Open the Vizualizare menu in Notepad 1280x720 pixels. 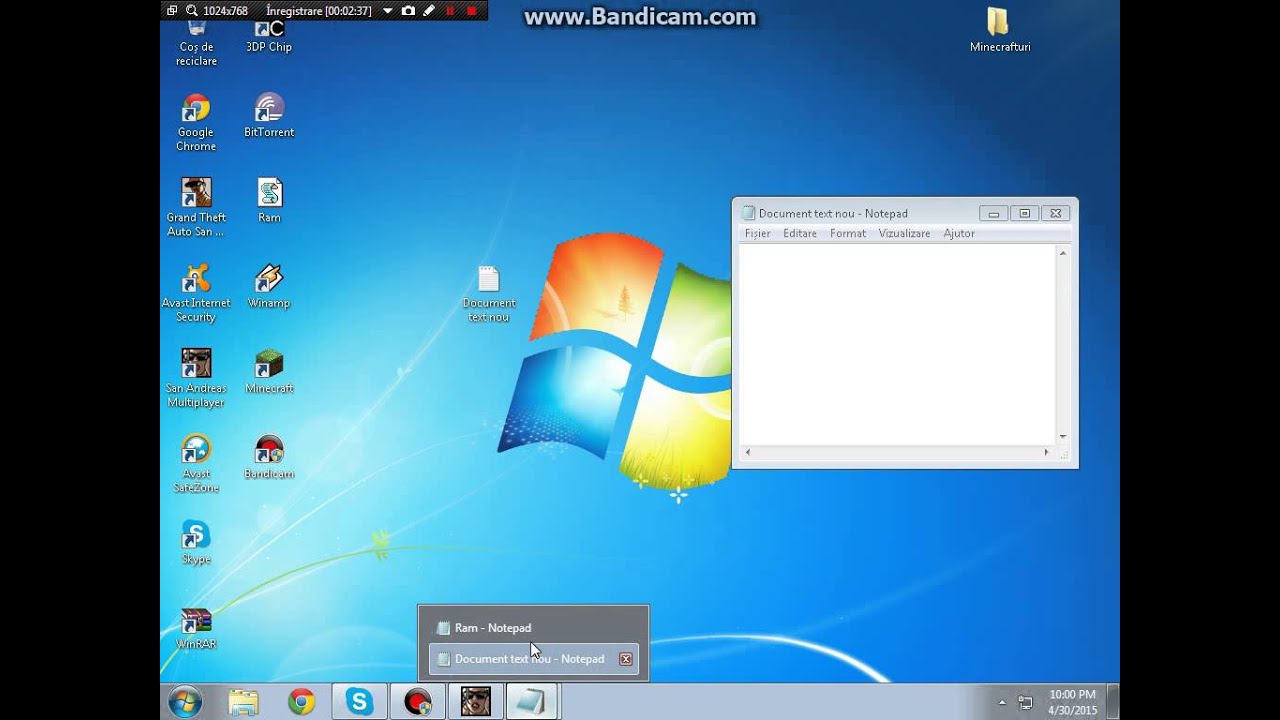(904, 233)
